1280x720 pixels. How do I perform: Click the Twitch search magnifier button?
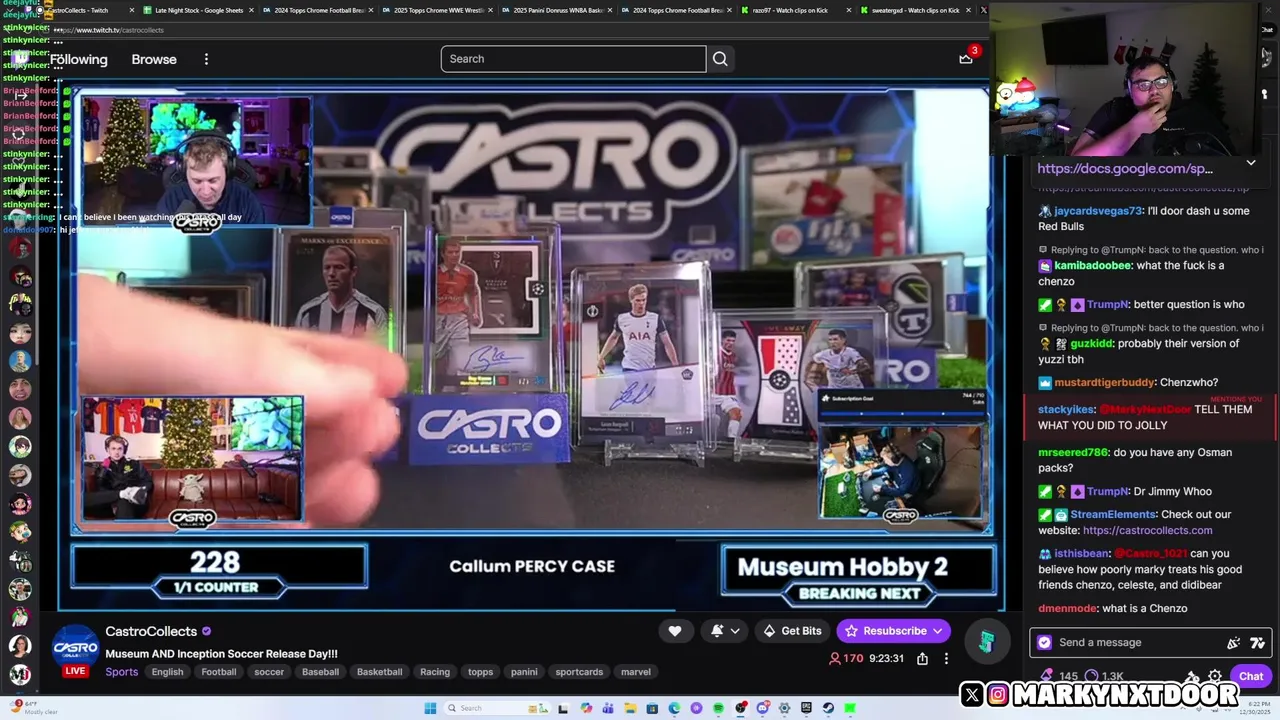point(720,59)
